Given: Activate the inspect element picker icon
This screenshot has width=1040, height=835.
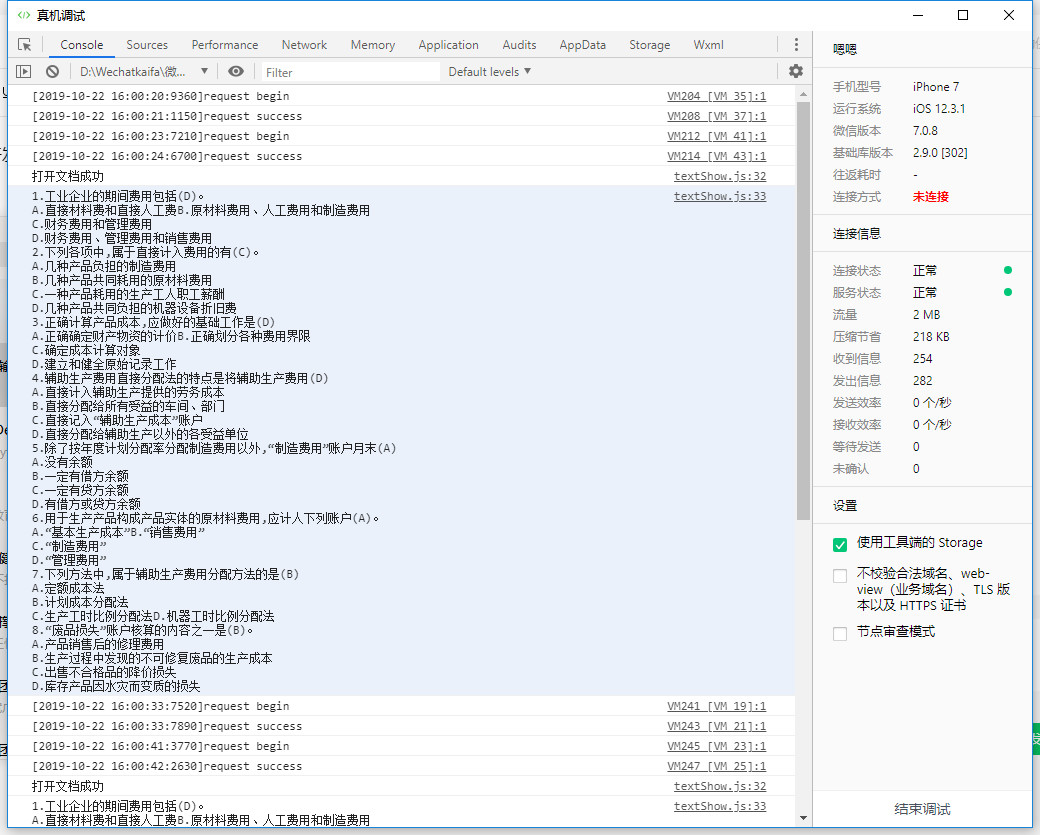Looking at the screenshot, I should pos(25,45).
